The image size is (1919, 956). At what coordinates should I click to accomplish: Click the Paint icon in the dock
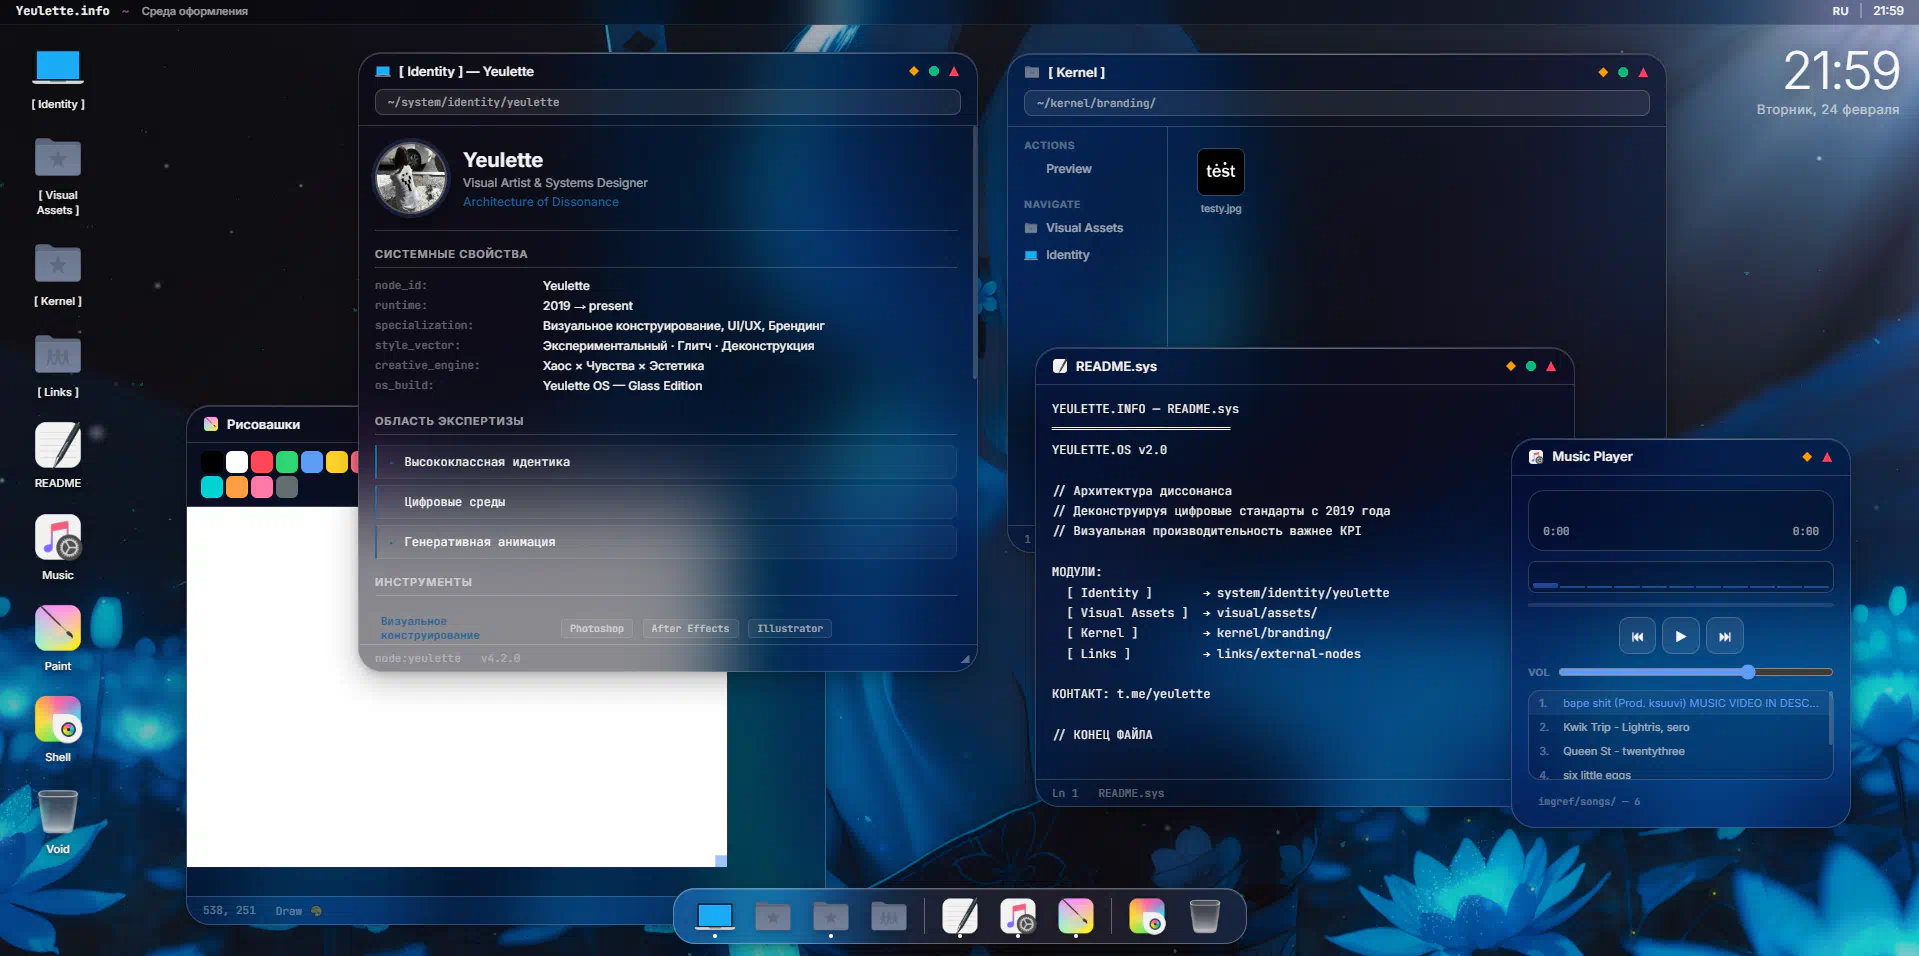tap(1076, 916)
